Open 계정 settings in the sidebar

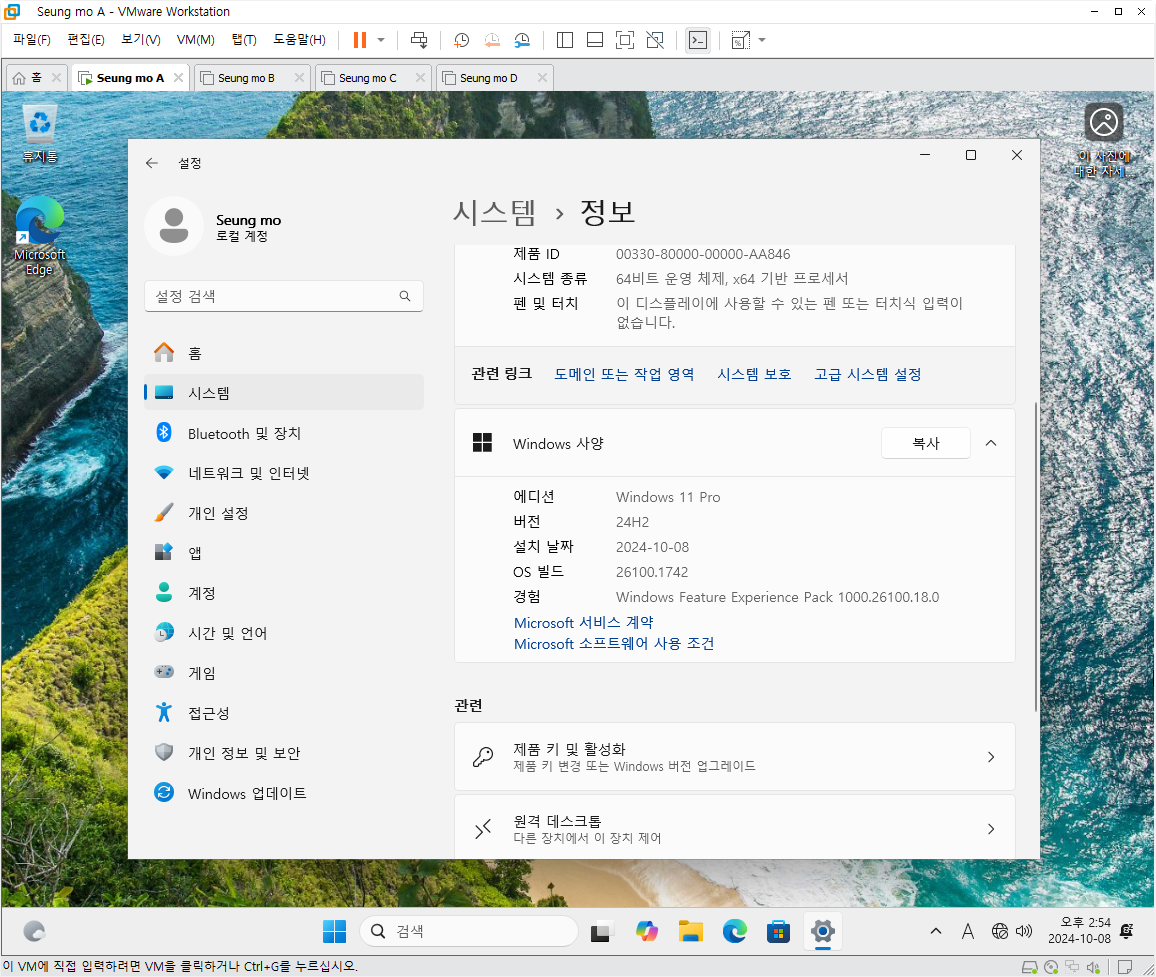(x=284, y=593)
